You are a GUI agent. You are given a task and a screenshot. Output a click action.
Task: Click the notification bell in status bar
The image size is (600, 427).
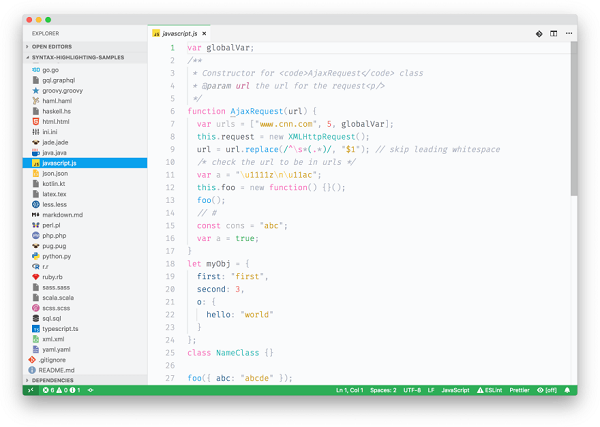point(567,390)
